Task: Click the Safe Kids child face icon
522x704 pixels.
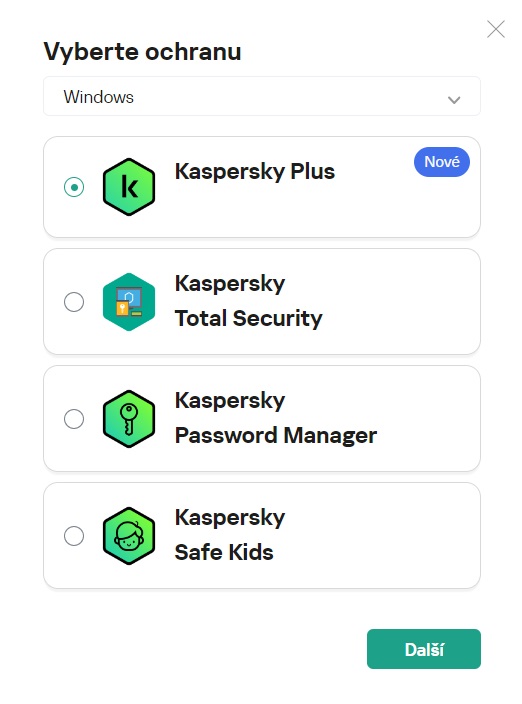Action: coord(129,536)
